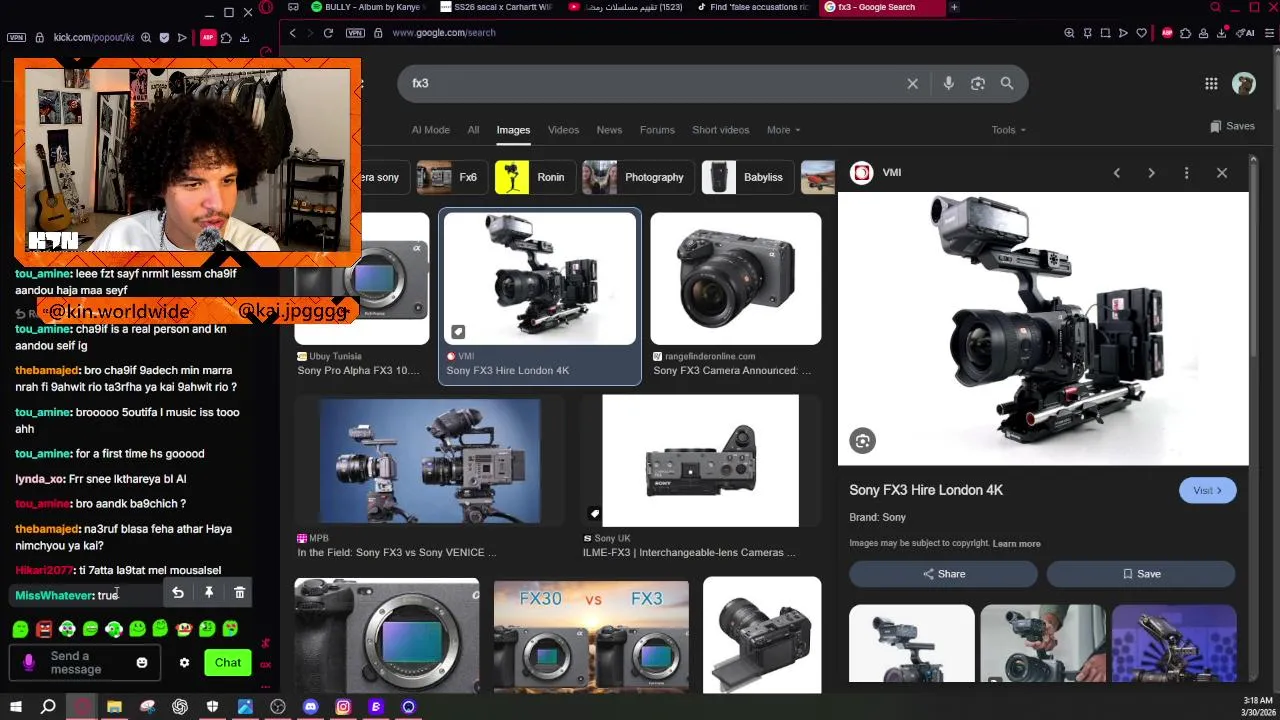Switch to the Images tab
The height and width of the screenshot is (720, 1280).
513,130
